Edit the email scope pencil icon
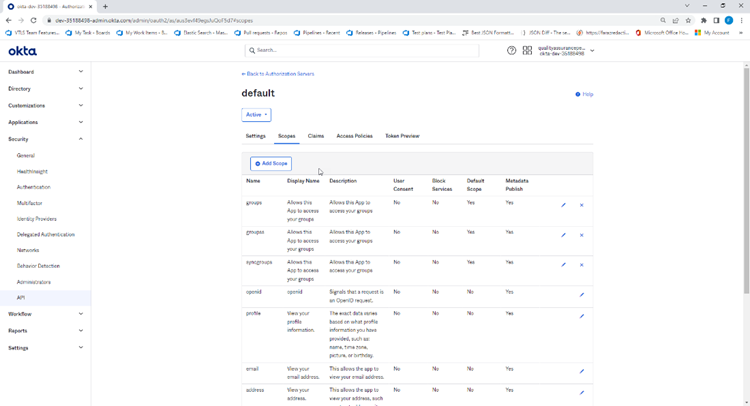The width and height of the screenshot is (750, 406). point(582,371)
